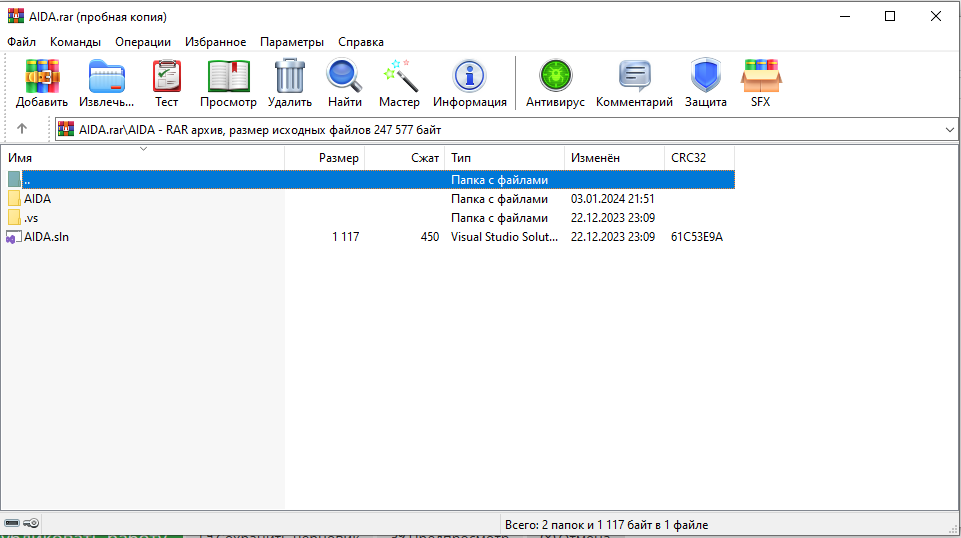This screenshot has height=538, width=961.
Task: Open the Комментарий toolbar icon
Action: pyautogui.click(x=634, y=77)
